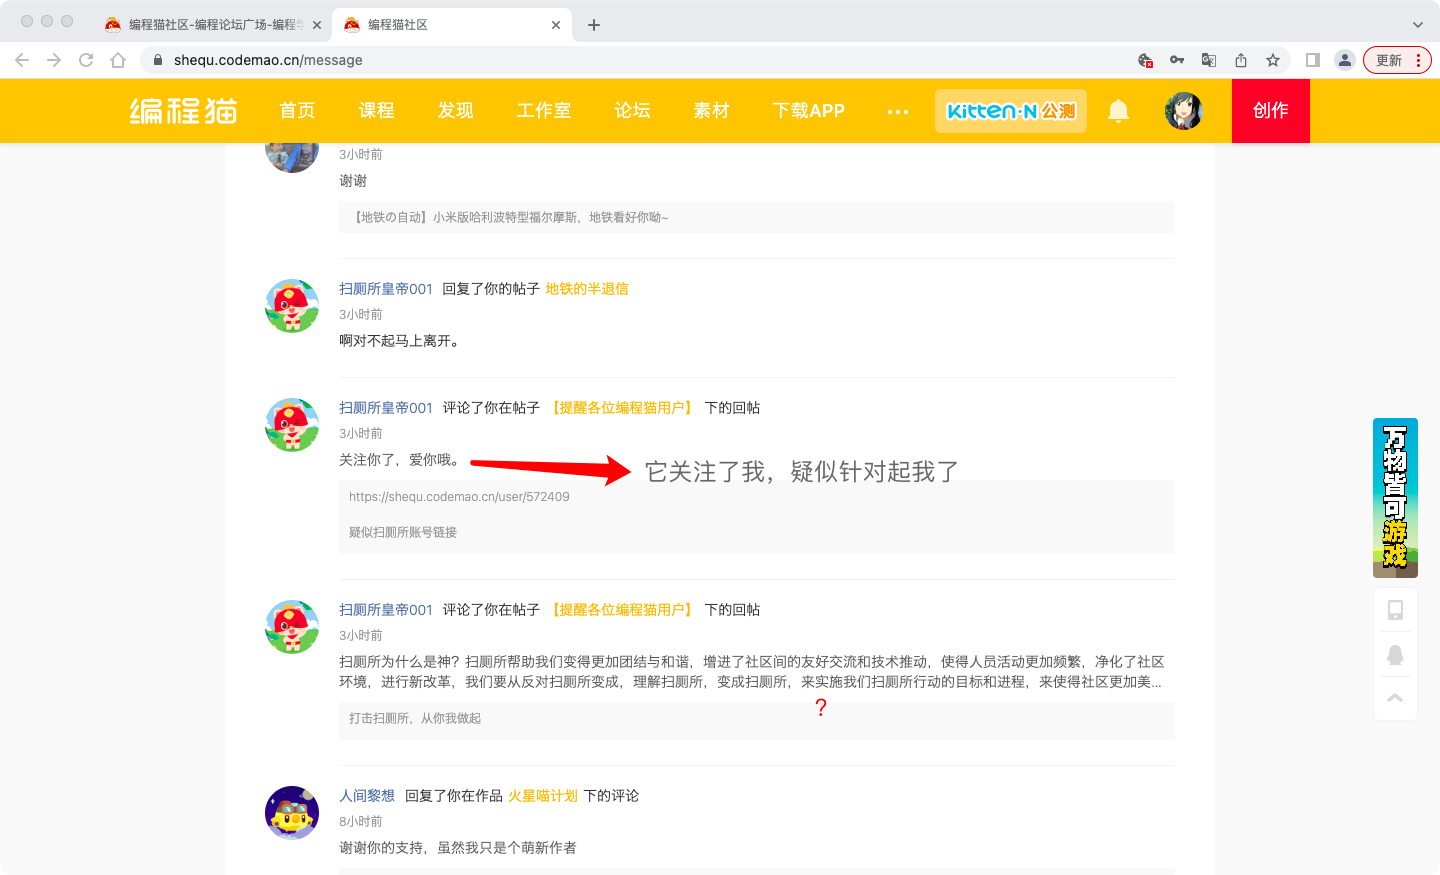
Task: Open the 人间黎想 user profile link
Action: click(367, 796)
